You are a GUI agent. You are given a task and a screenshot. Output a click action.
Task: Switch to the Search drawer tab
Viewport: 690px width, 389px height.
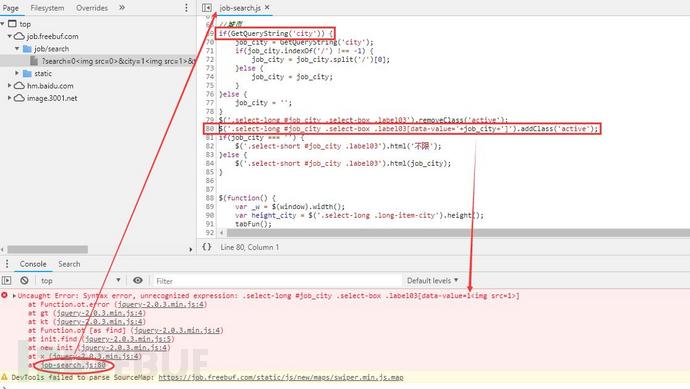click(69, 264)
